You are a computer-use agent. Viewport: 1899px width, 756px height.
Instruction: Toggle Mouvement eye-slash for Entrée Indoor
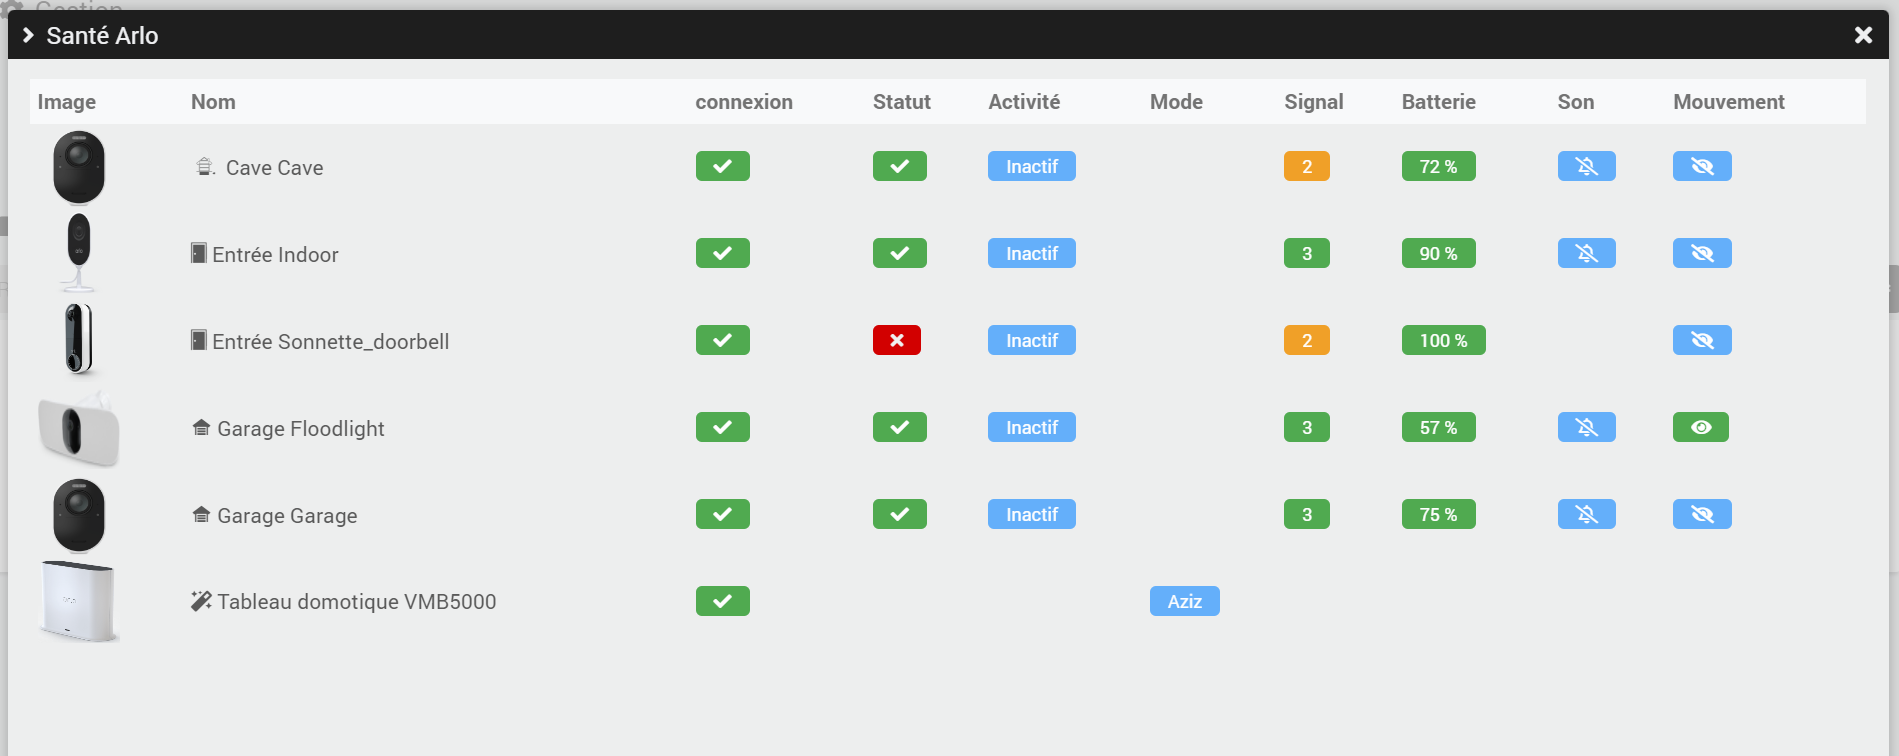1702,253
